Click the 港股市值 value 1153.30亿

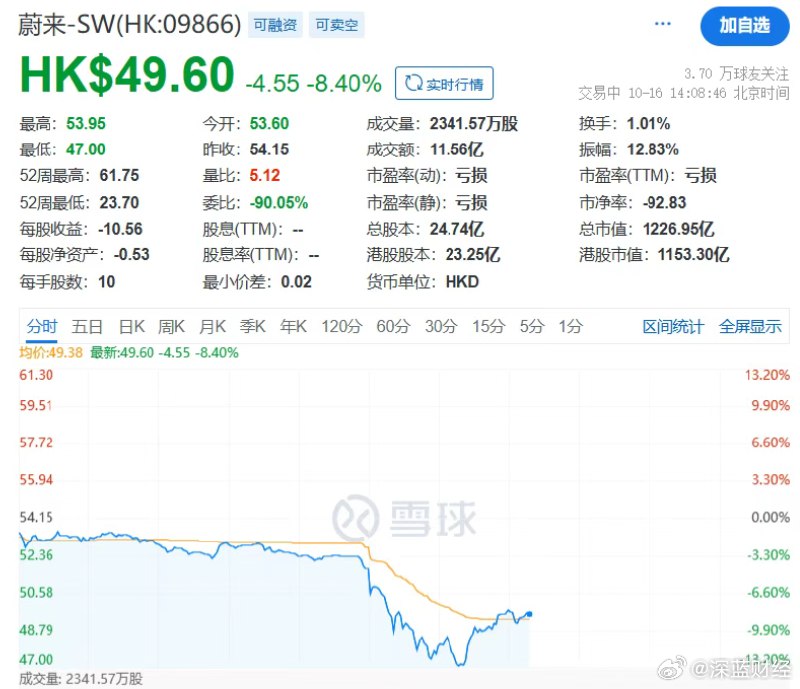[694, 255]
